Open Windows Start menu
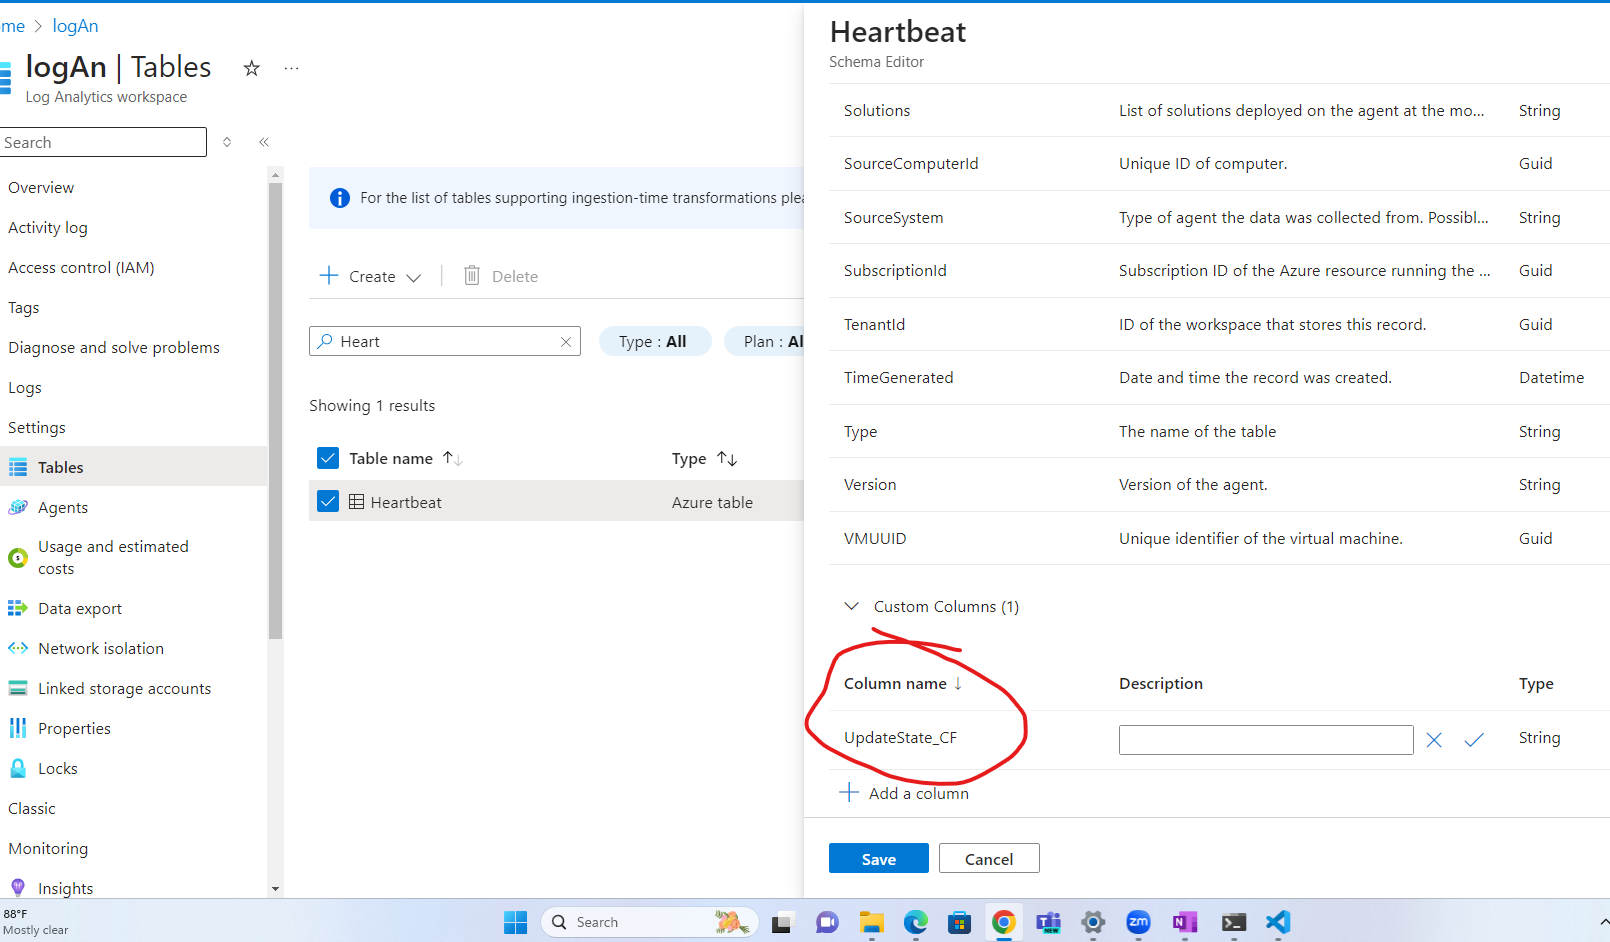This screenshot has width=1610, height=942. click(515, 922)
